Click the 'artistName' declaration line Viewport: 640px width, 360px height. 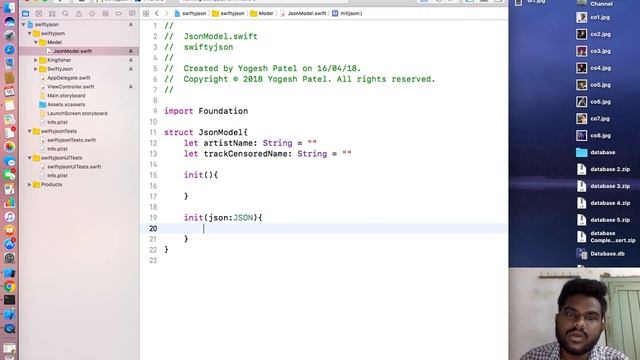250,143
